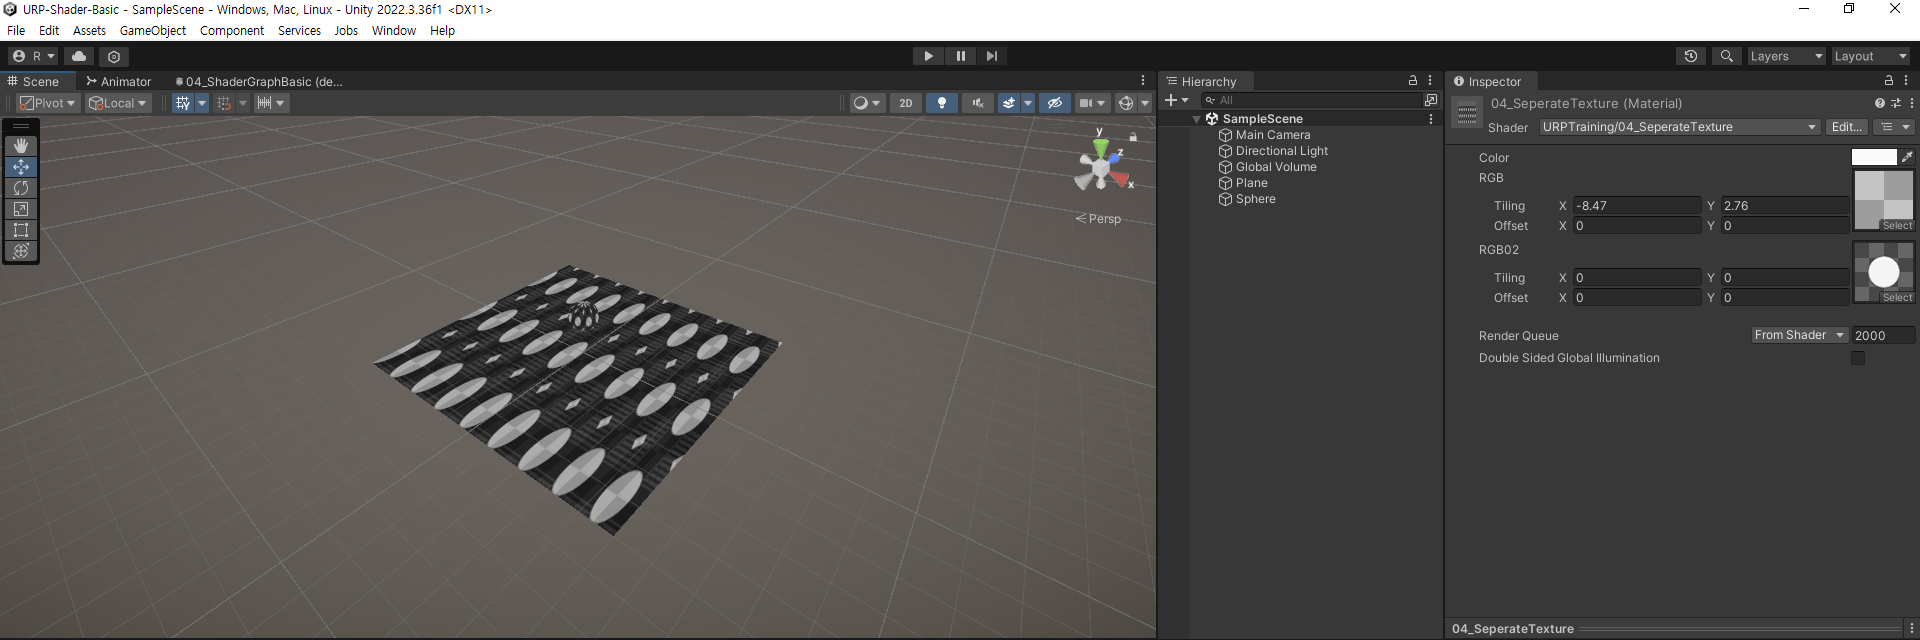Open Render Queue From Shader dropdown
This screenshot has height=640, width=1920.
(1799, 335)
